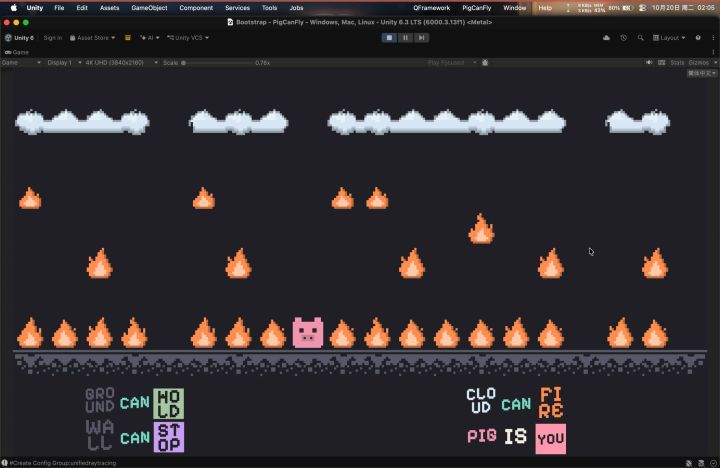The image size is (720, 468).
Task: Click the YOU word block
Action: point(551,439)
